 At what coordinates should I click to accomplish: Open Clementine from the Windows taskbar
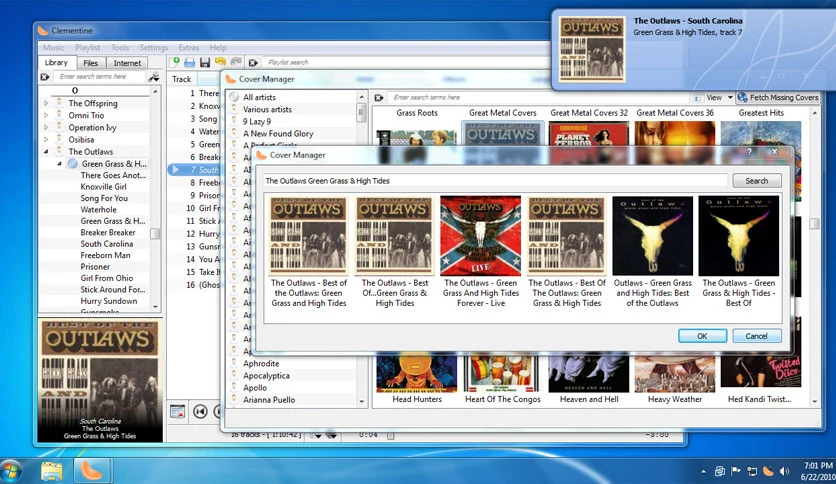pos(92,471)
